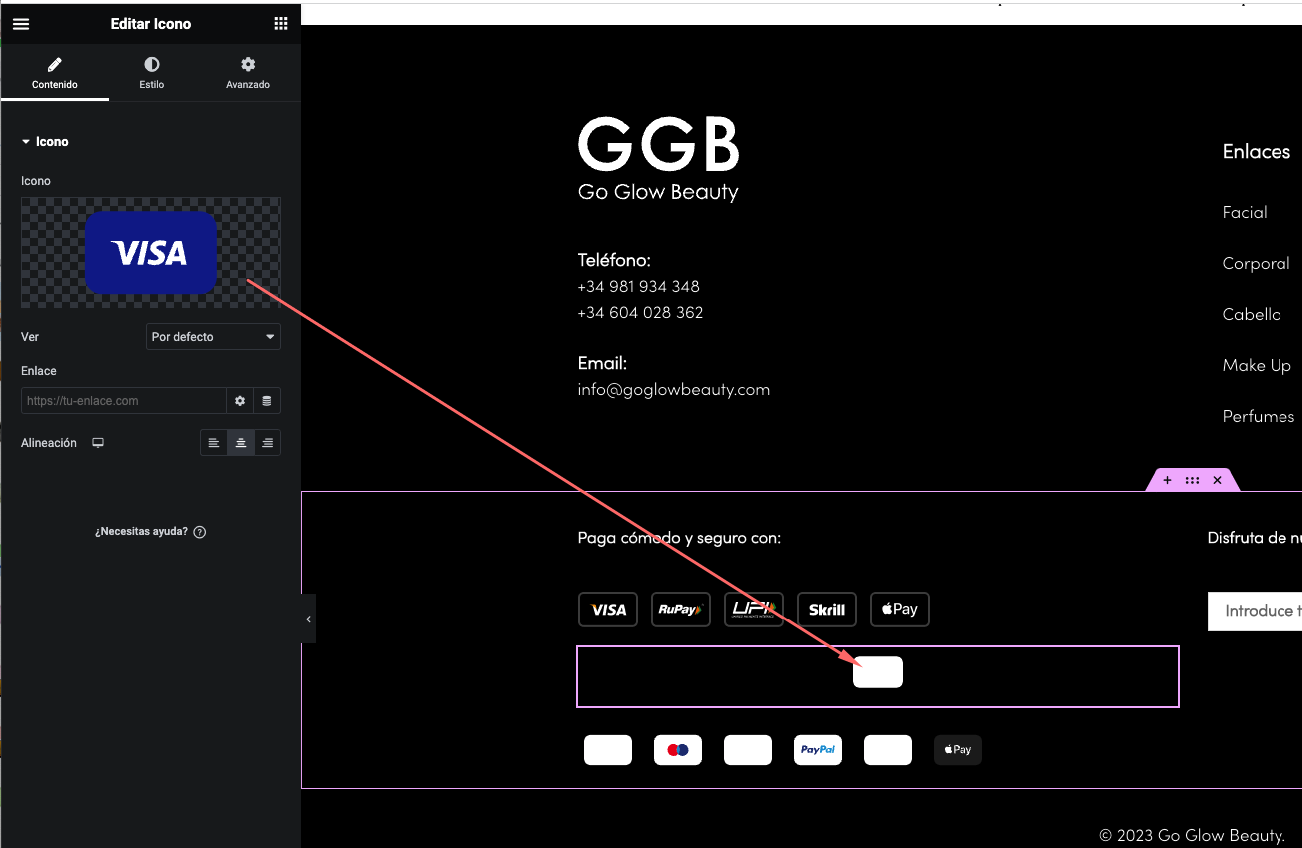Image resolution: width=1302 pixels, height=848 pixels.
Task: Click the help question mark icon
Action: pyautogui.click(x=200, y=532)
